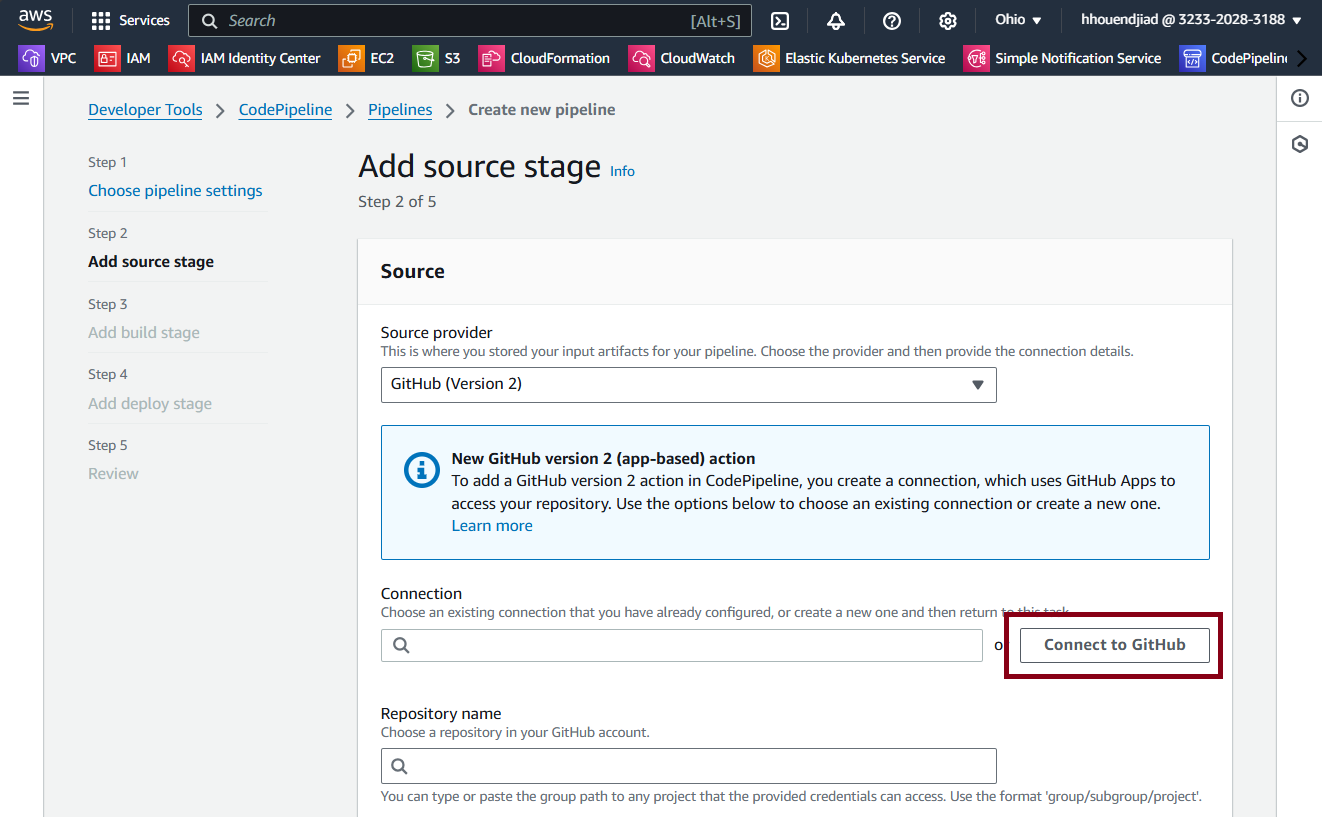Screen dimensions: 1322x817
Task: Open the CloudShell terminal icon
Action: (780, 21)
